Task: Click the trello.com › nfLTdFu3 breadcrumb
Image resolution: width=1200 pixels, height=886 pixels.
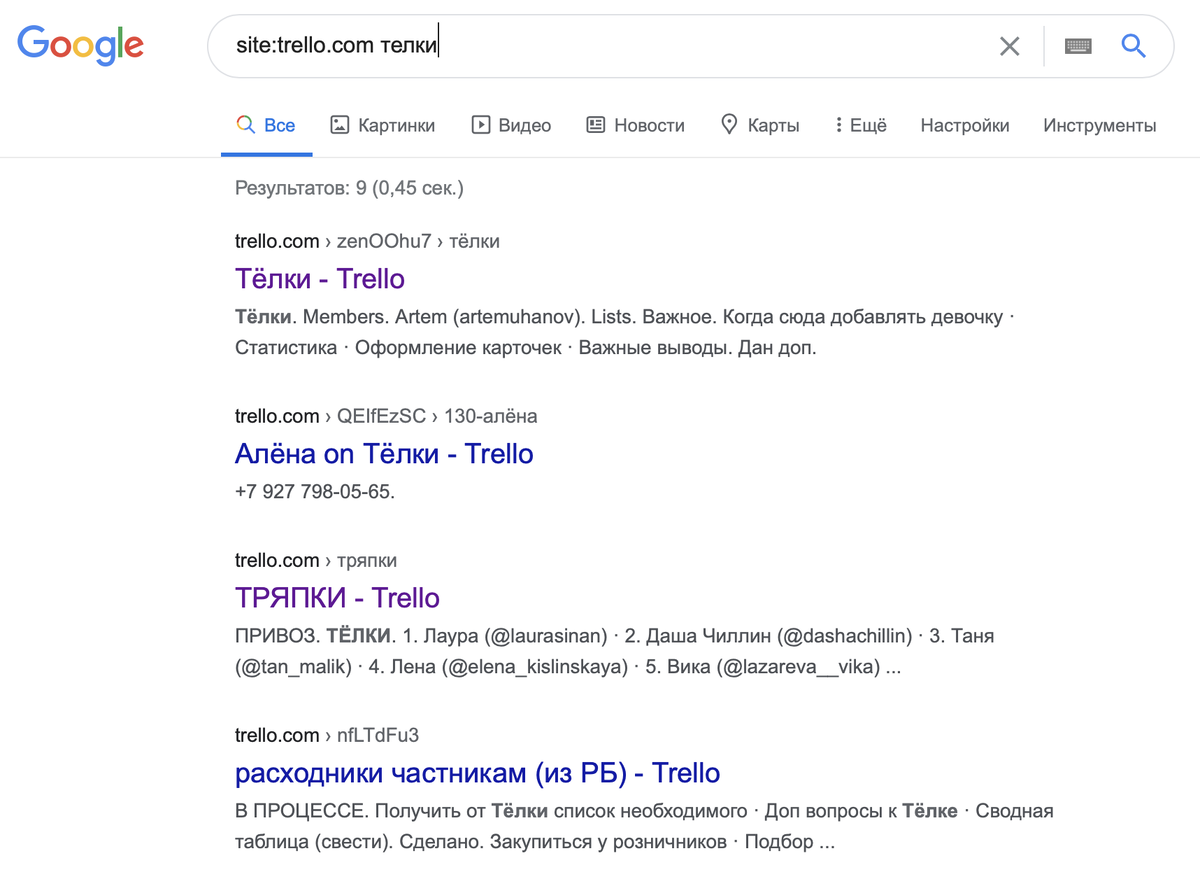Action: [326, 736]
